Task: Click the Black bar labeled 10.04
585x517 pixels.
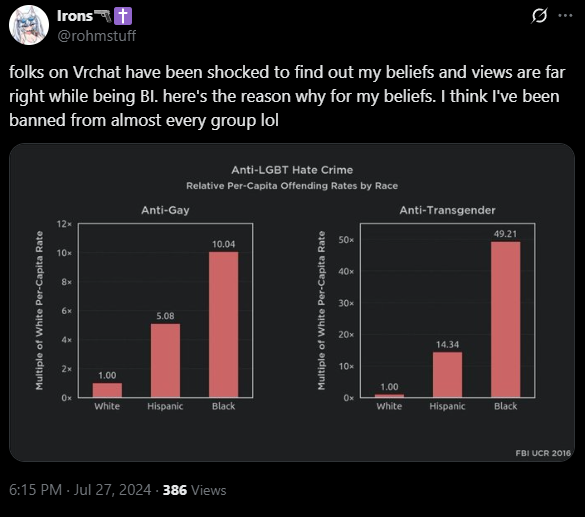Action: pos(223,325)
